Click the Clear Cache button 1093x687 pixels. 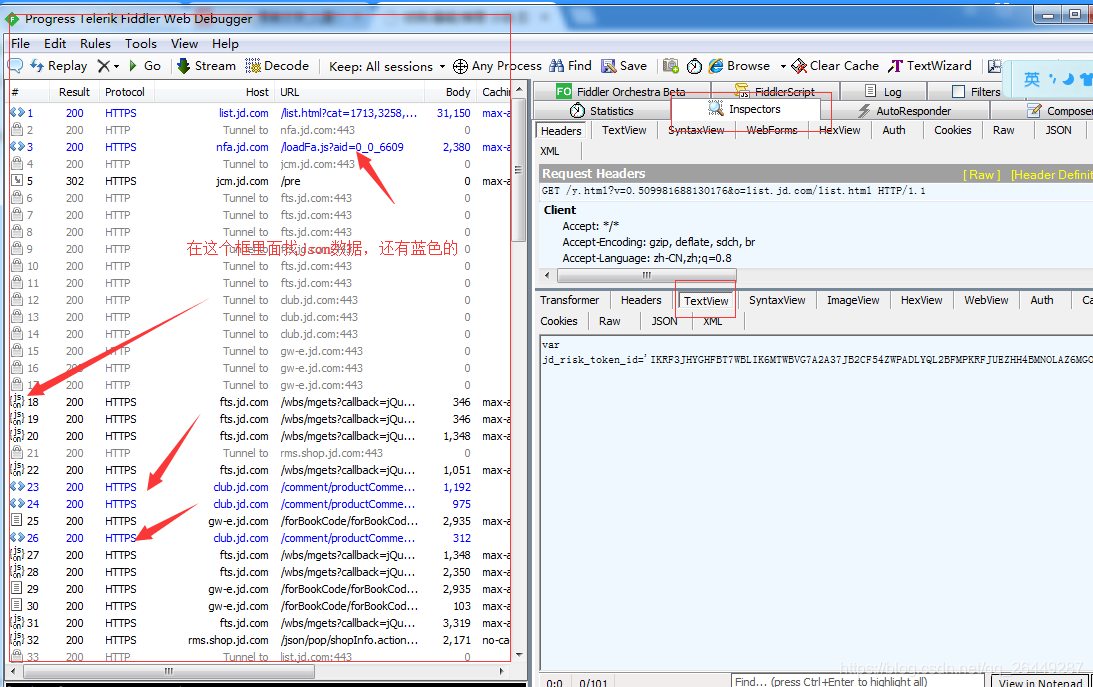pyautogui.click(x=835, y=66)
